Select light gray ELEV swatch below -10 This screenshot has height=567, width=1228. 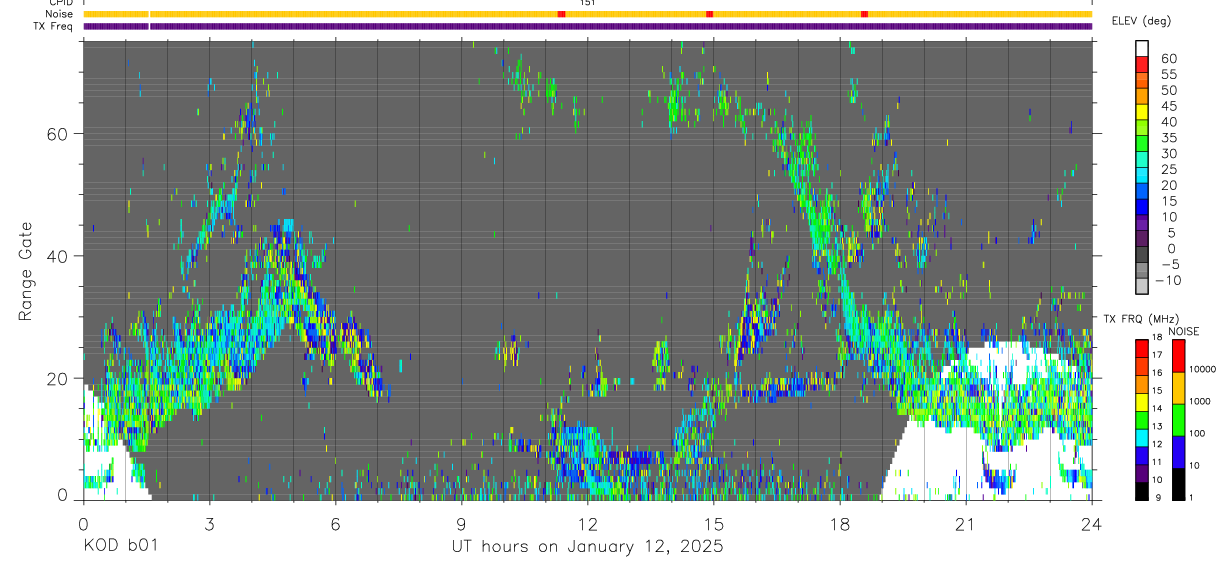(1142, 286)
